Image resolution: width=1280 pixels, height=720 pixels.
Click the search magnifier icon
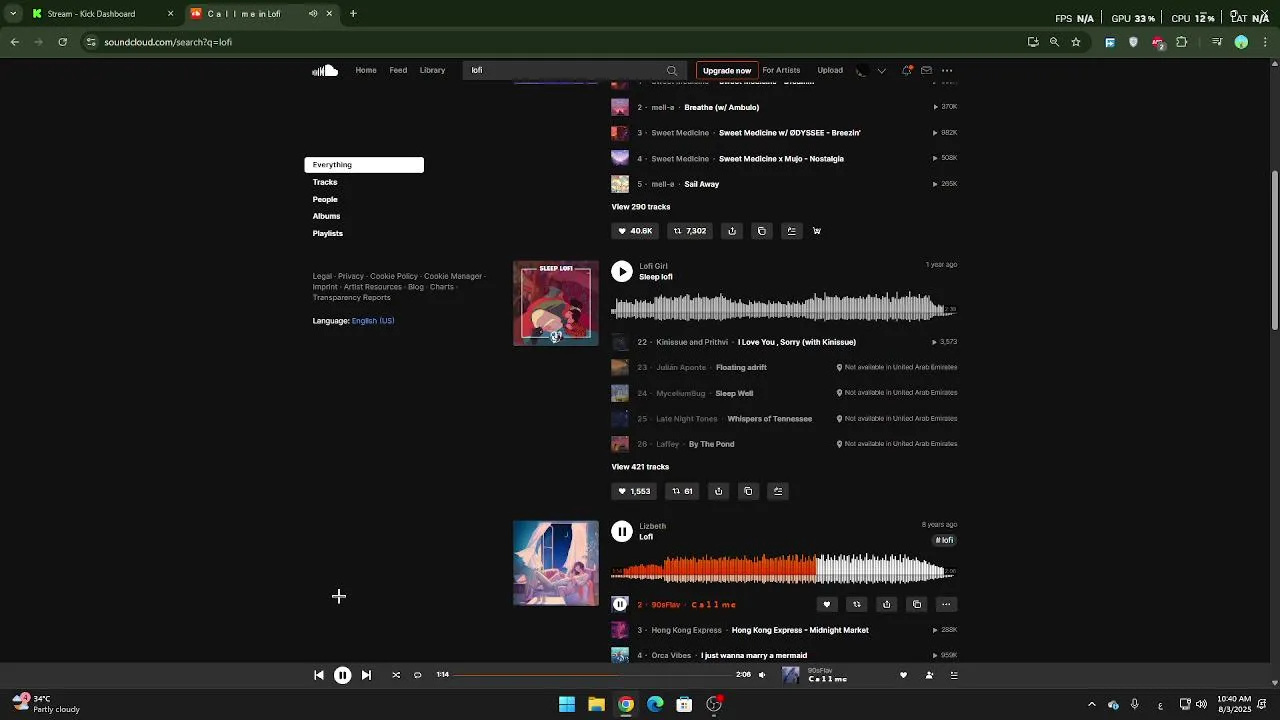pyautogui.click(x=672, y=70)
